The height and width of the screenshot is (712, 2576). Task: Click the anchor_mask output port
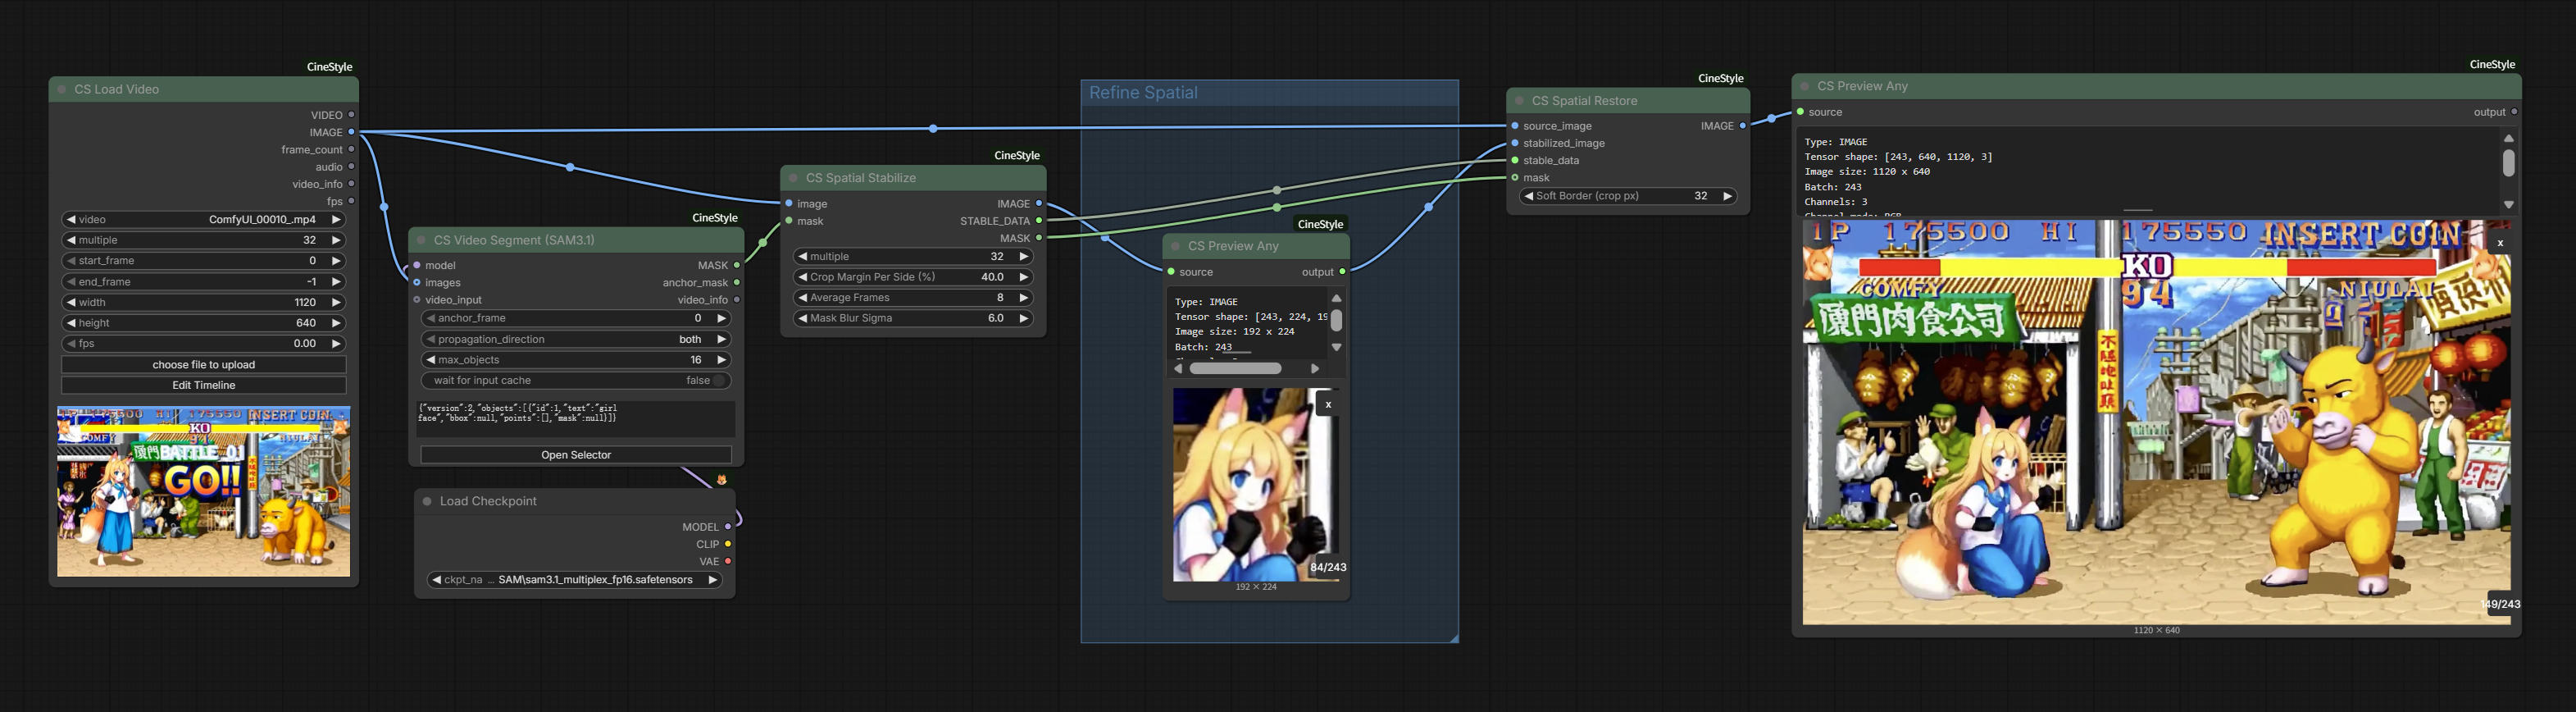coord(737,283)
